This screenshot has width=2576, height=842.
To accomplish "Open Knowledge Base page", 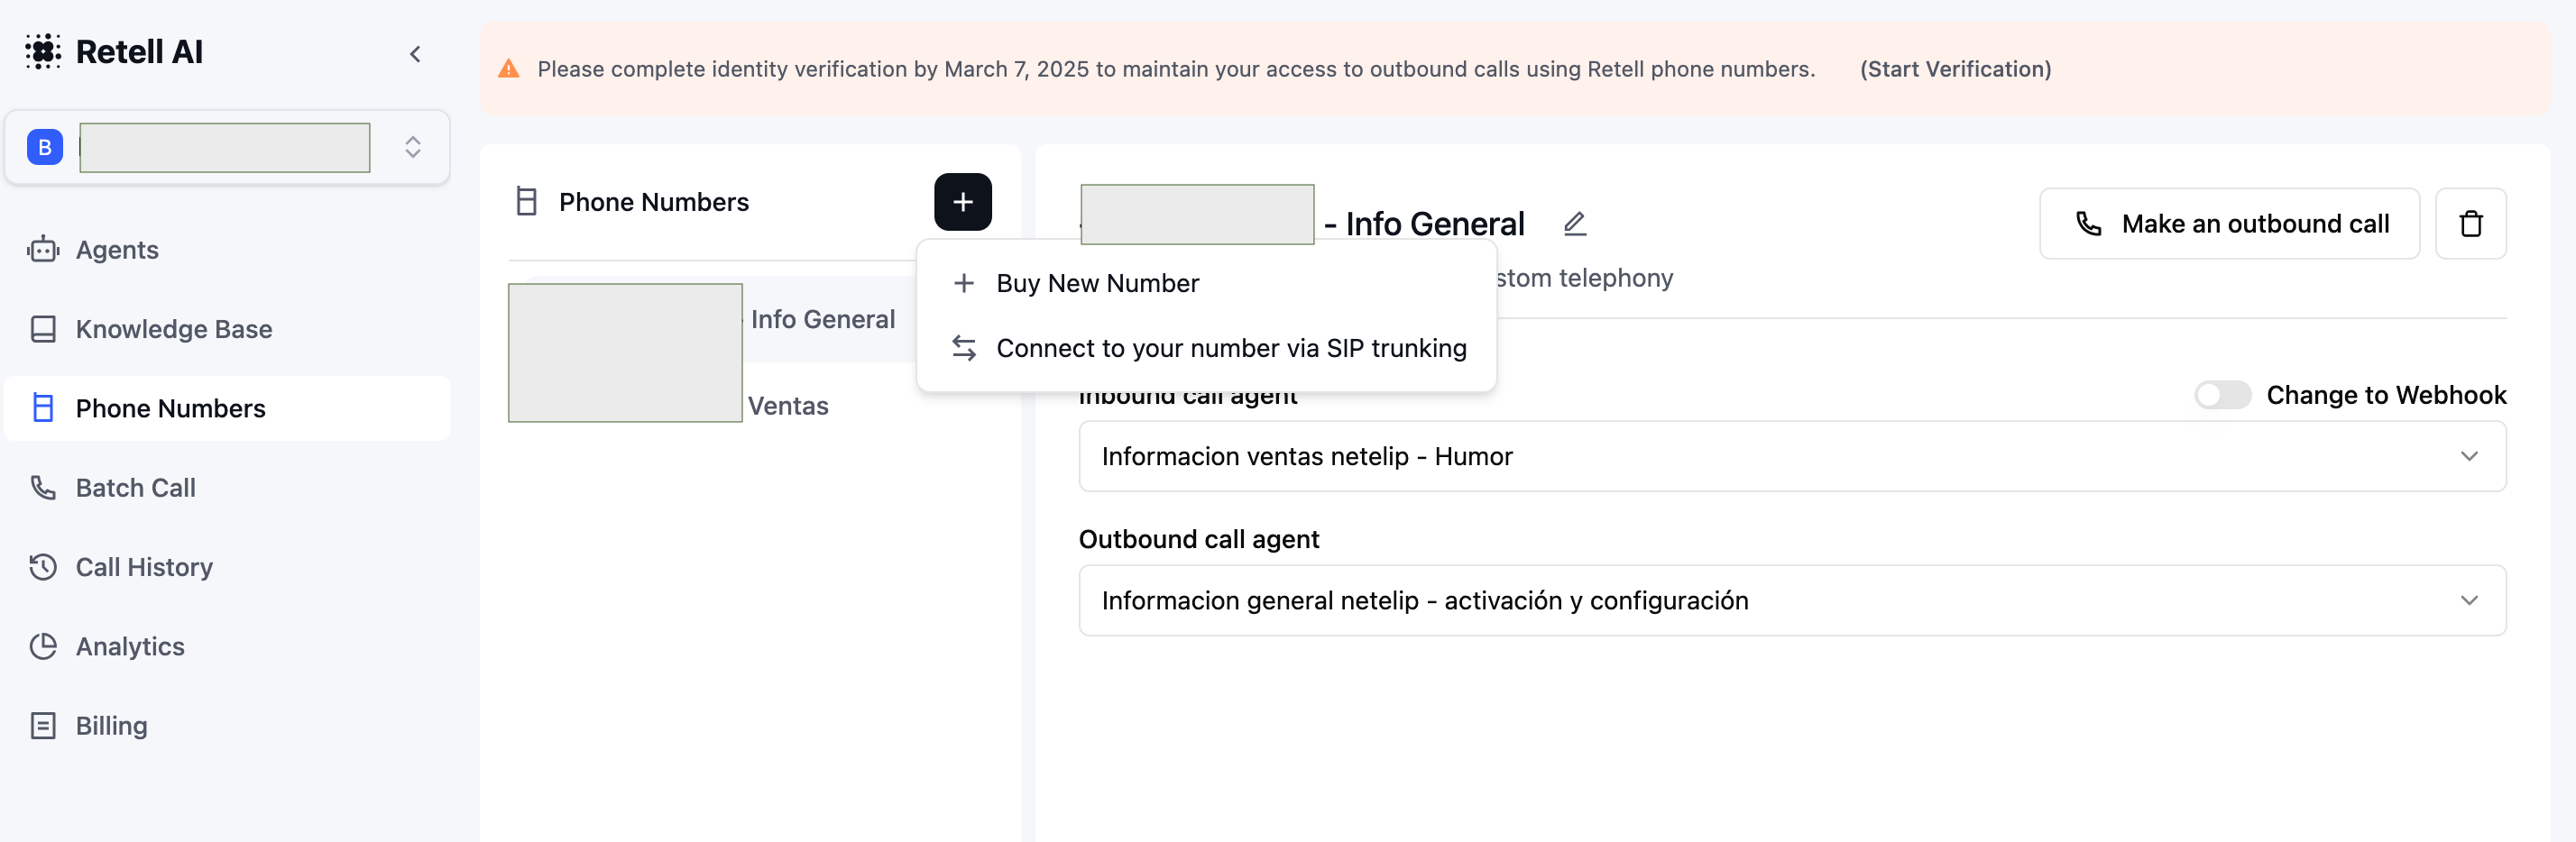I will (x=227, y=329).
